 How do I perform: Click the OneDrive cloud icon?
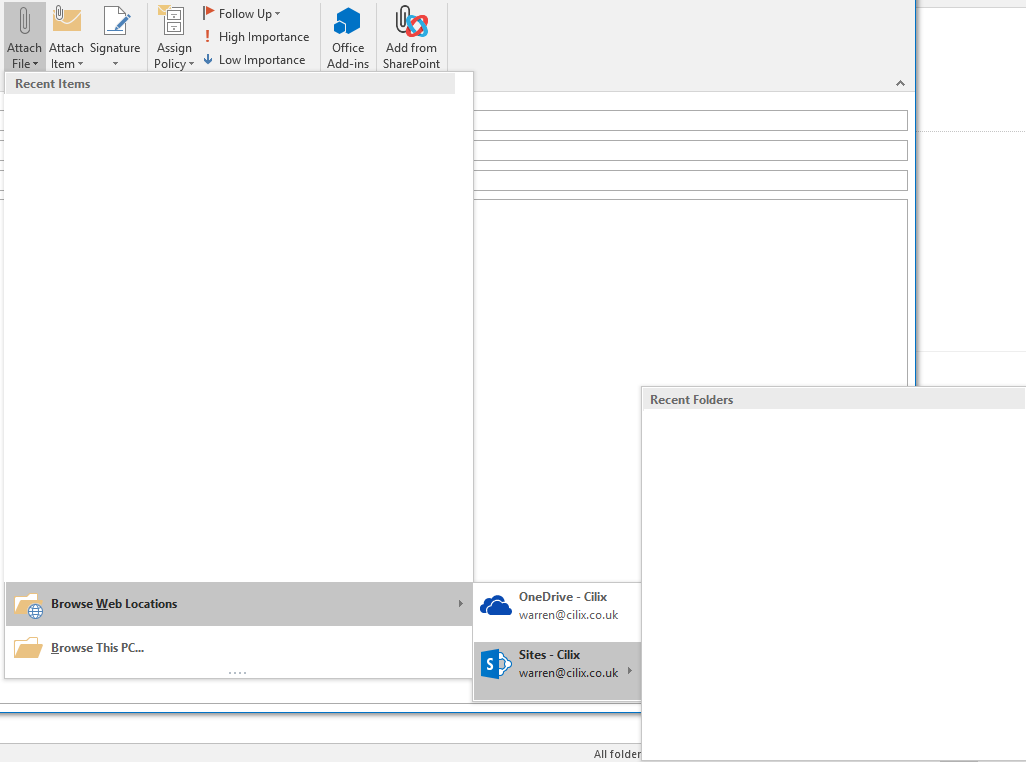click(x=495, y=606)
